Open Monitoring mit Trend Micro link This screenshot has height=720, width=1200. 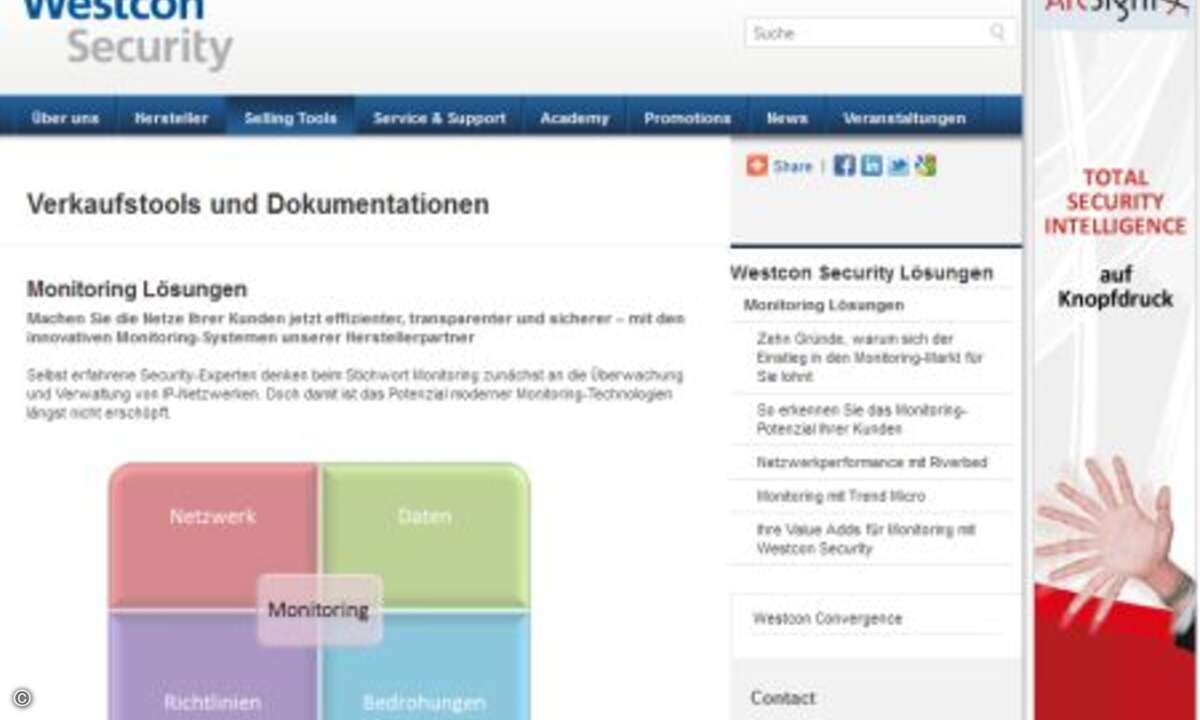pos(841,496)
